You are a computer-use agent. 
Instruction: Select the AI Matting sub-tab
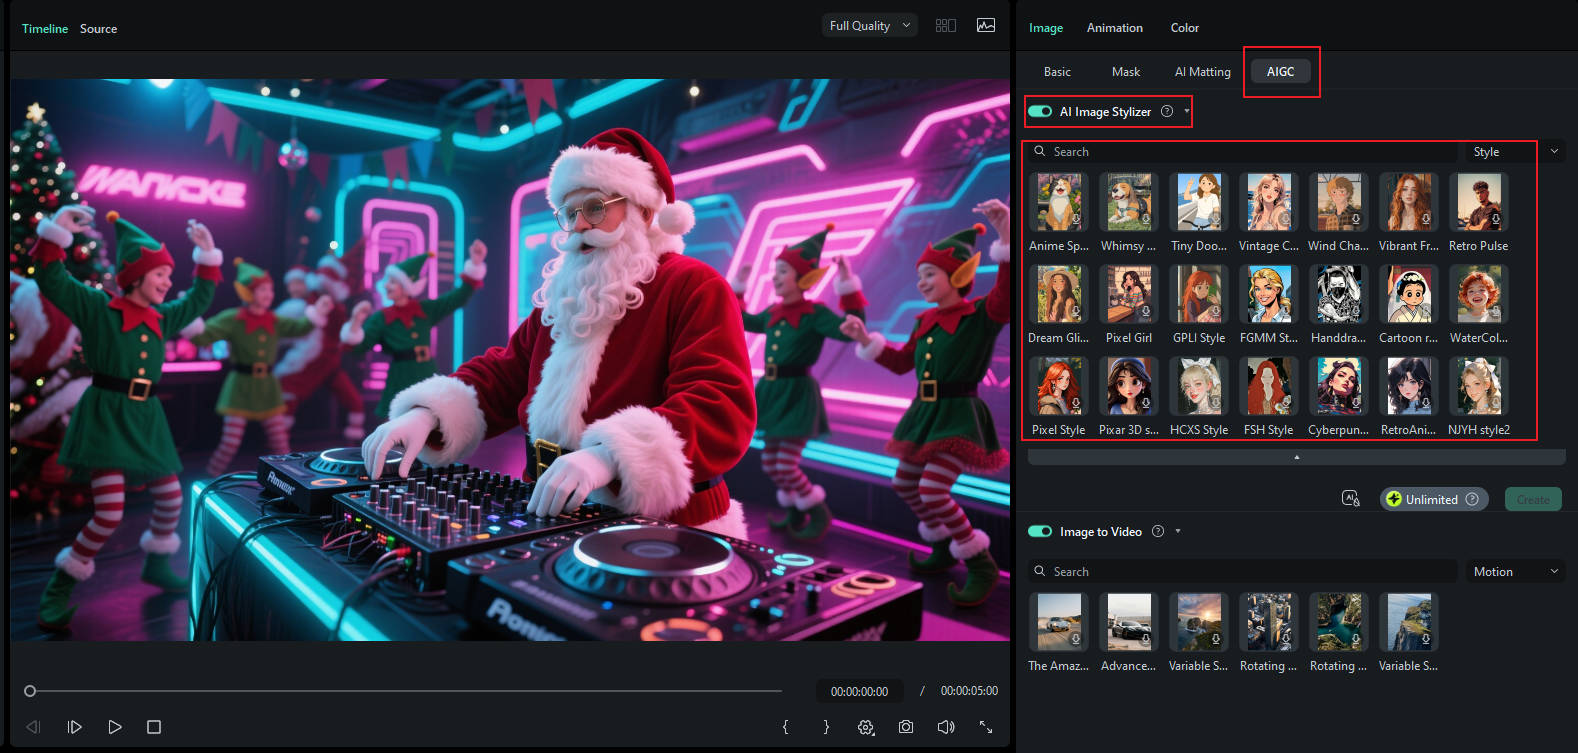click(1203, 72)
